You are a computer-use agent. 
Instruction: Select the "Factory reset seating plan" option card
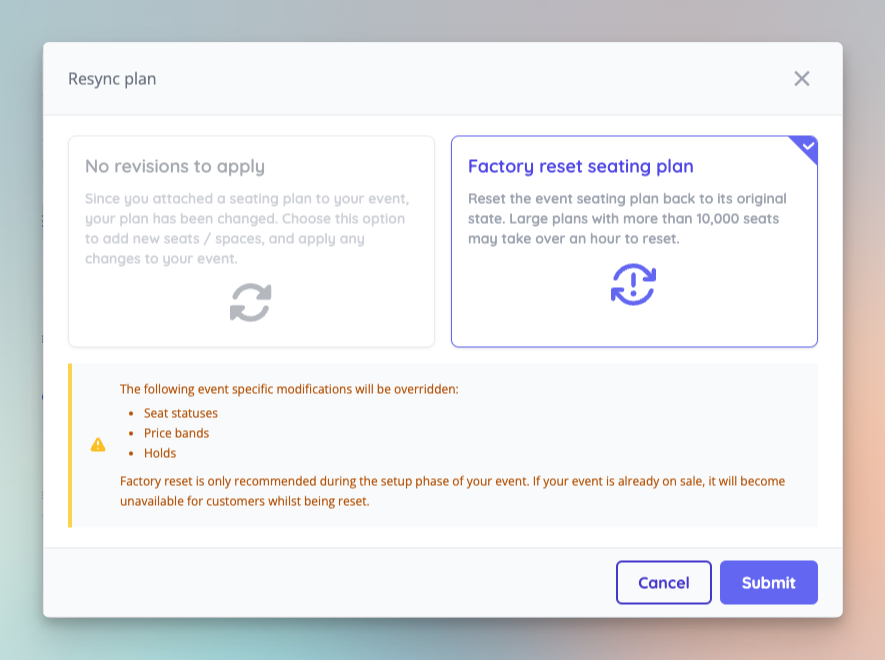[x=634, y=240]
